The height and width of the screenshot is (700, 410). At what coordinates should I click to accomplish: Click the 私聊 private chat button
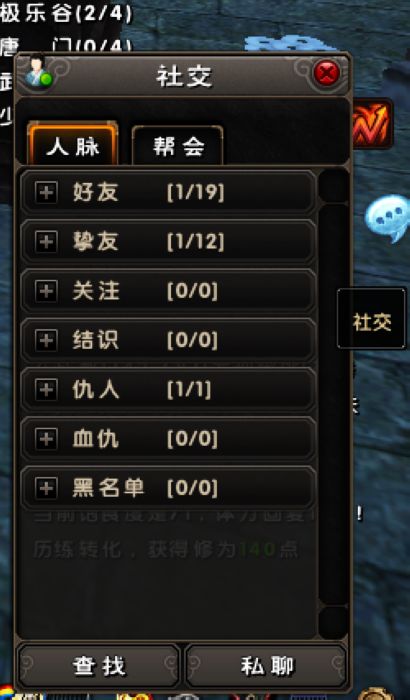(x=267, y=667)
